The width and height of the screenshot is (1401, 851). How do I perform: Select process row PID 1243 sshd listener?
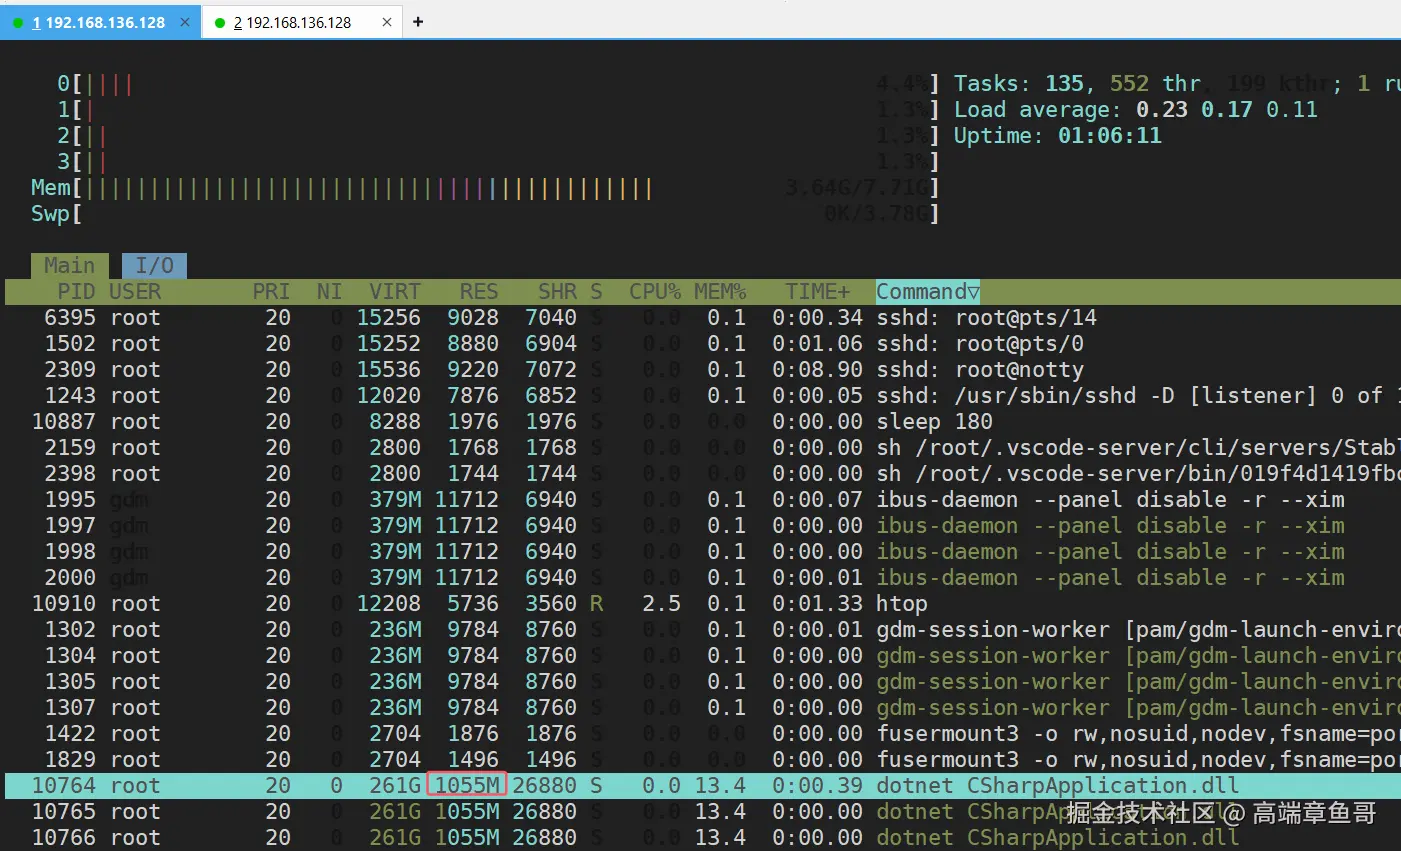click(703, 396)
